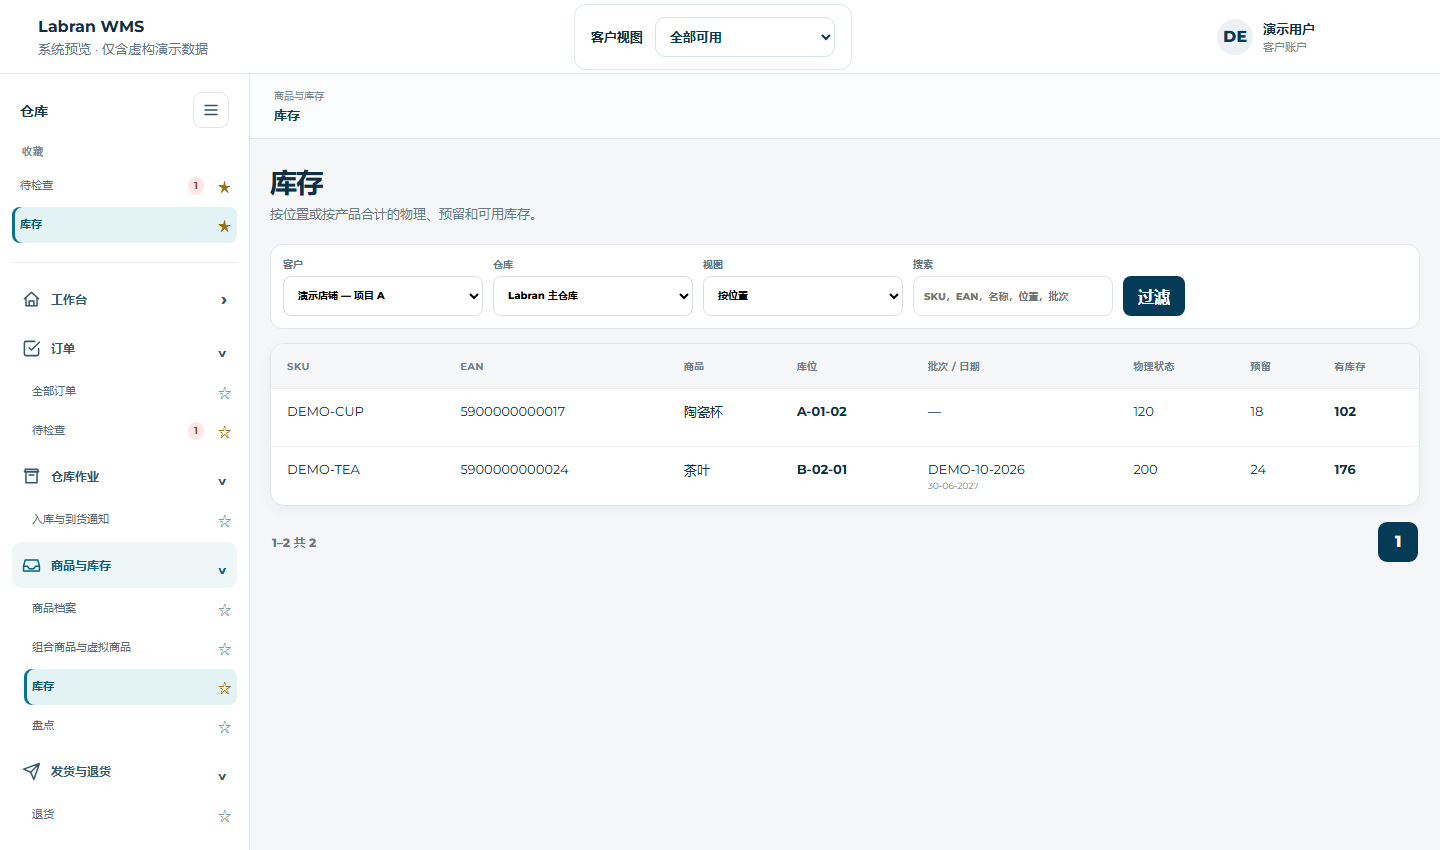The height and width of the screenshot is (850, 1440).
Task: Collapse the 订单 section chevron
Action: tap(222, 353)
